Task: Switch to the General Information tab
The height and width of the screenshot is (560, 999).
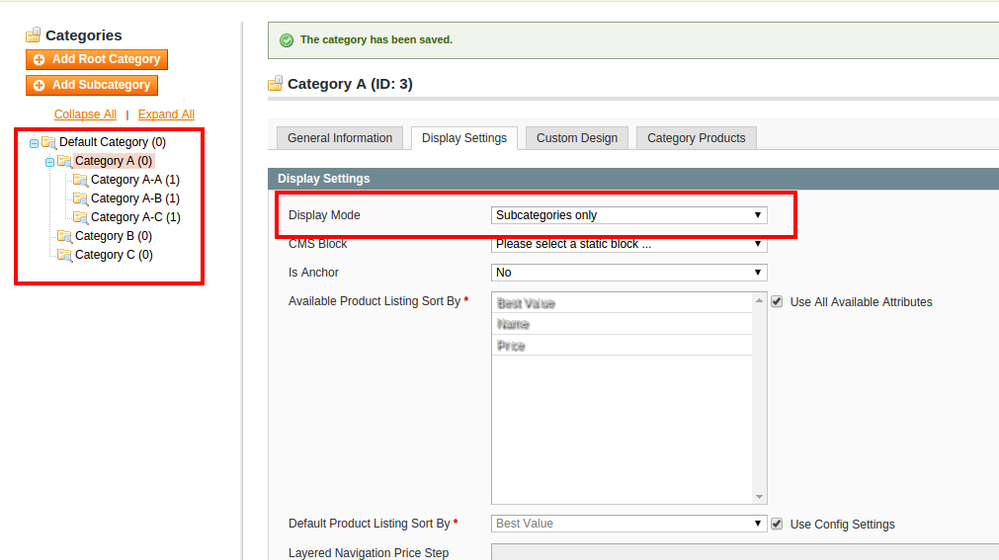Action: click(340, 138)
